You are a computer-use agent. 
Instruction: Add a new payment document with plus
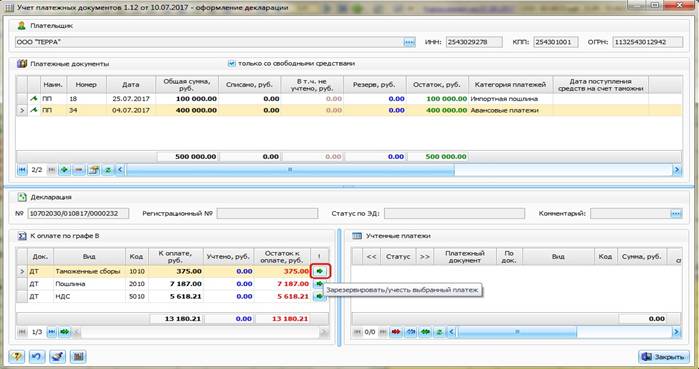(x=65, y=170)
